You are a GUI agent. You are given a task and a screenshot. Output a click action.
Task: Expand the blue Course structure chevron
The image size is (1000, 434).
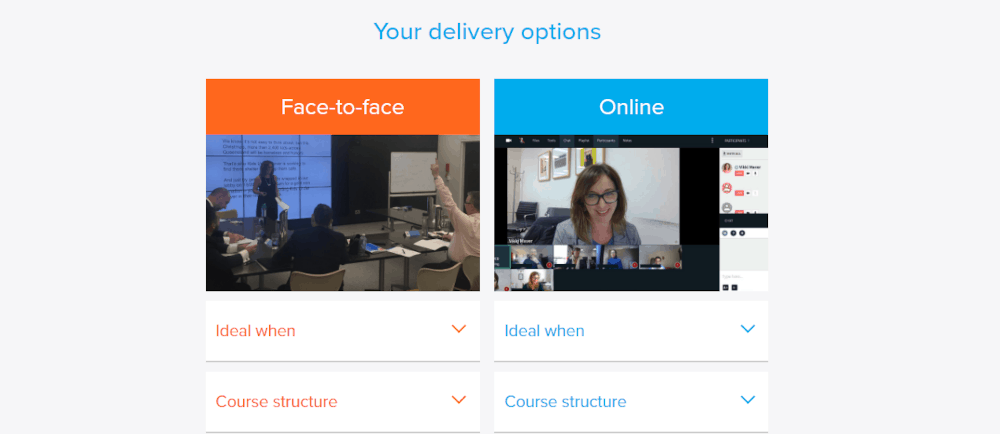pos(747,400)
